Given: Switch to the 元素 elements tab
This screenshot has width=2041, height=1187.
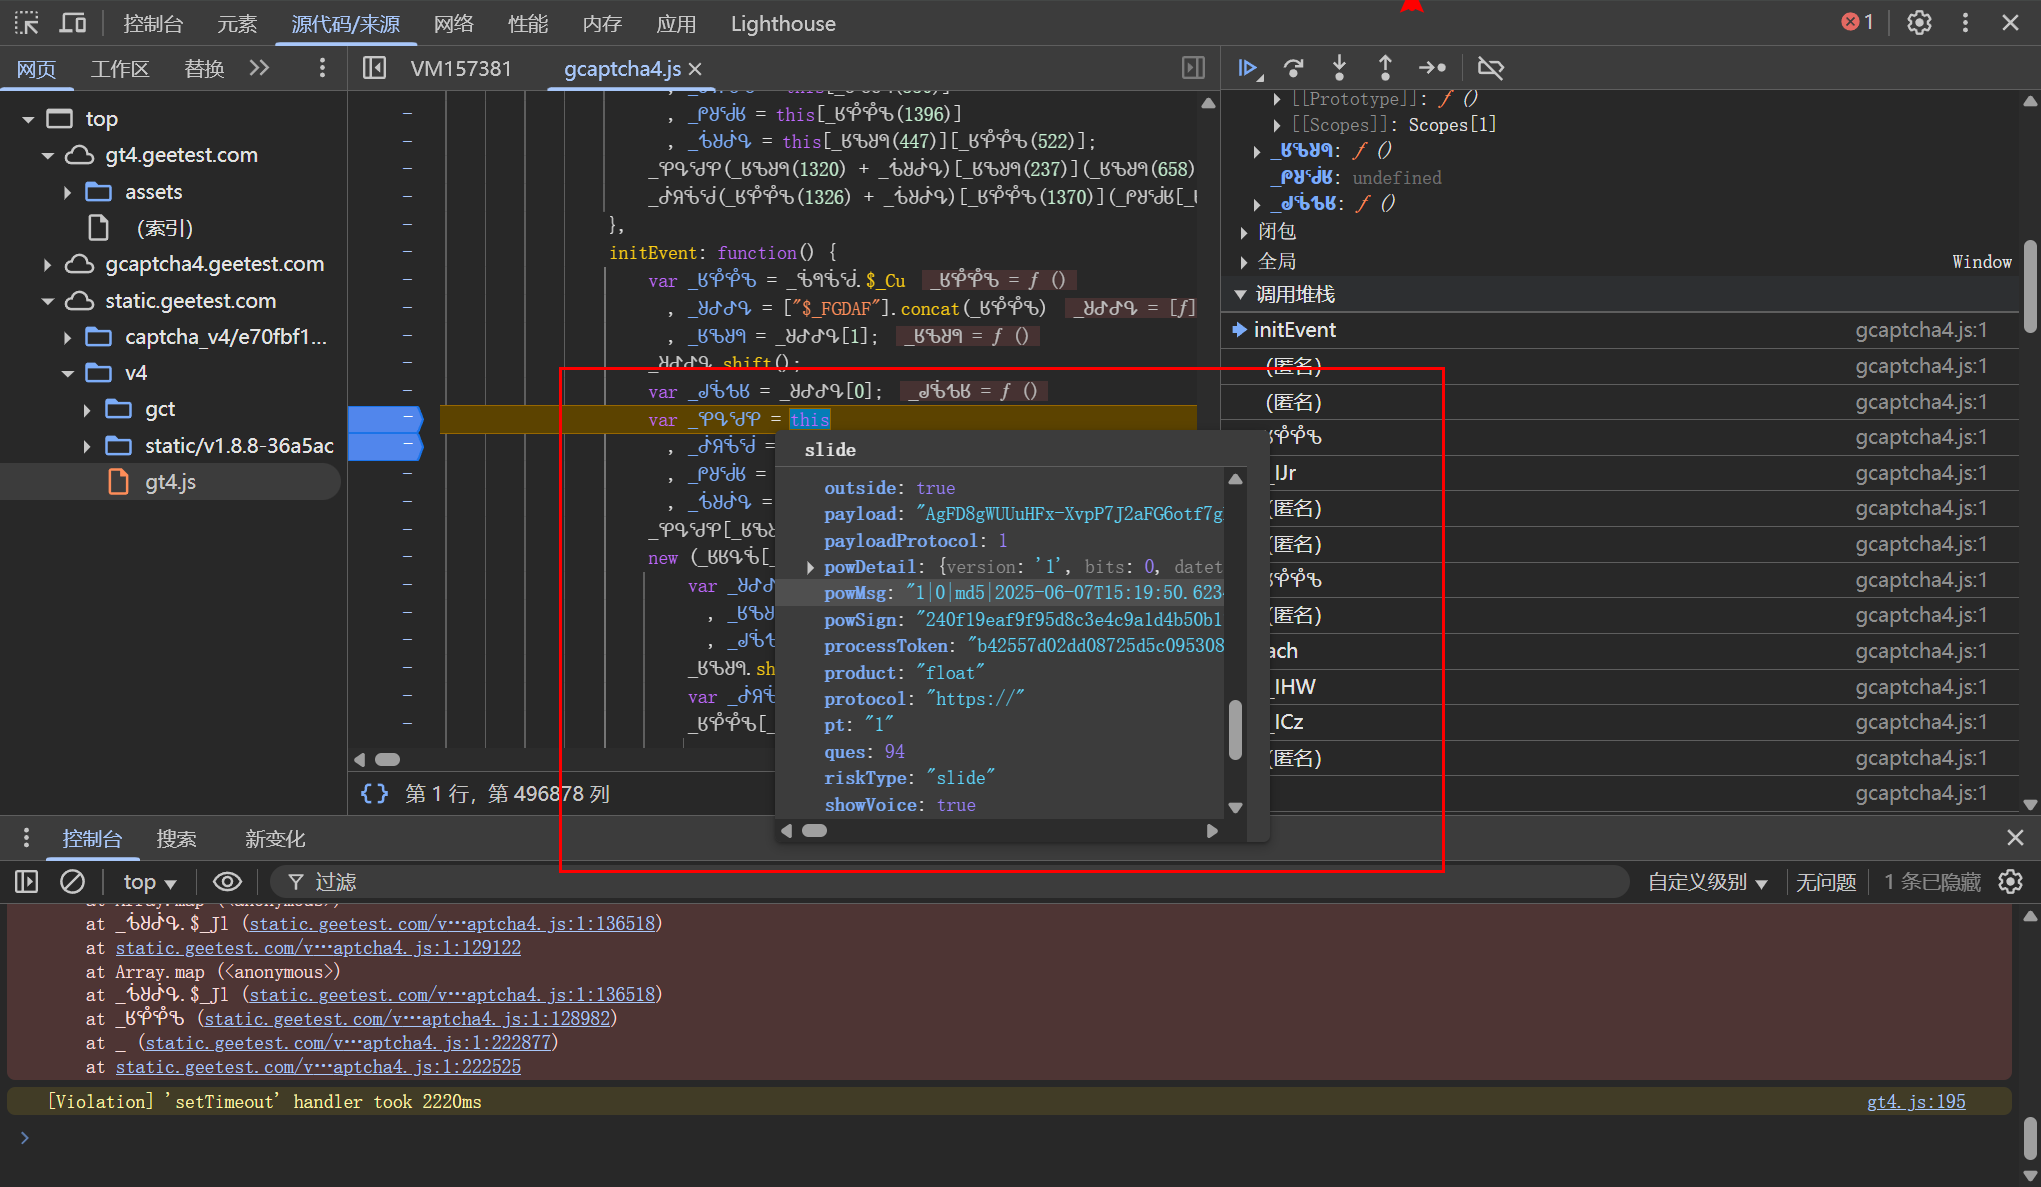Looking at the screenshot, I should click(x=237, y=23).
